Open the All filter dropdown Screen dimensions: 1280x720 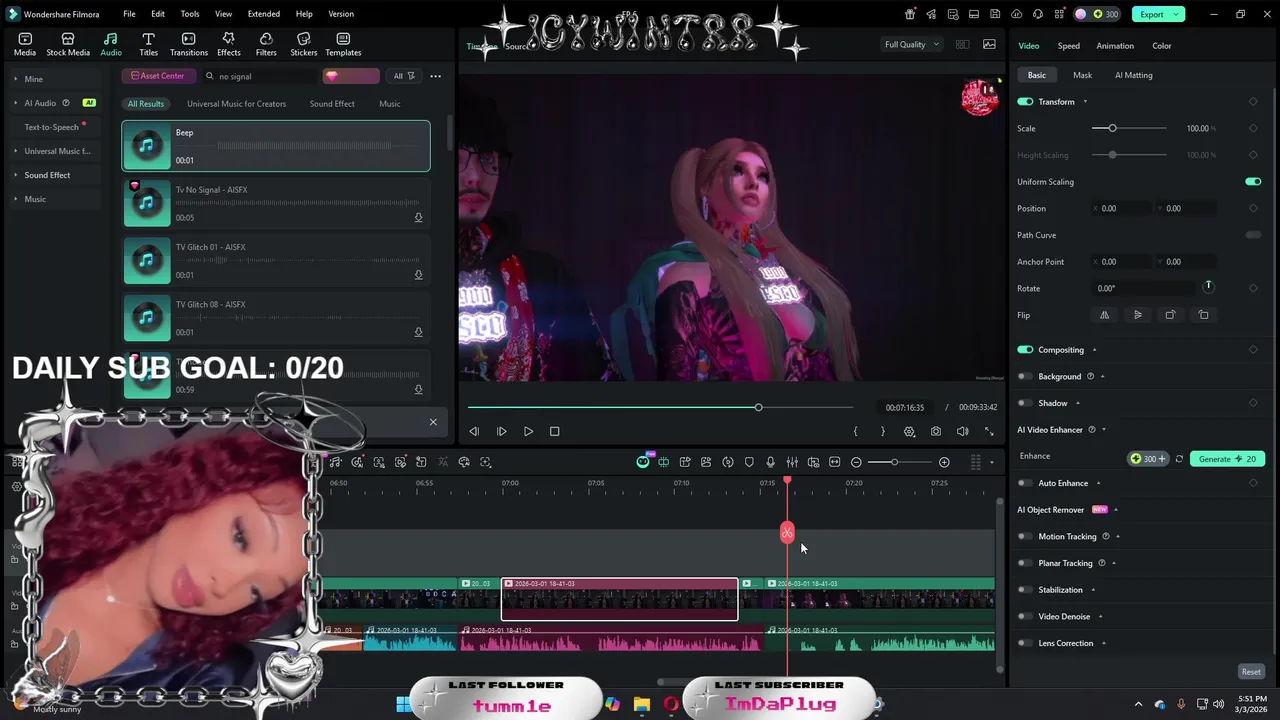[403, 76]
